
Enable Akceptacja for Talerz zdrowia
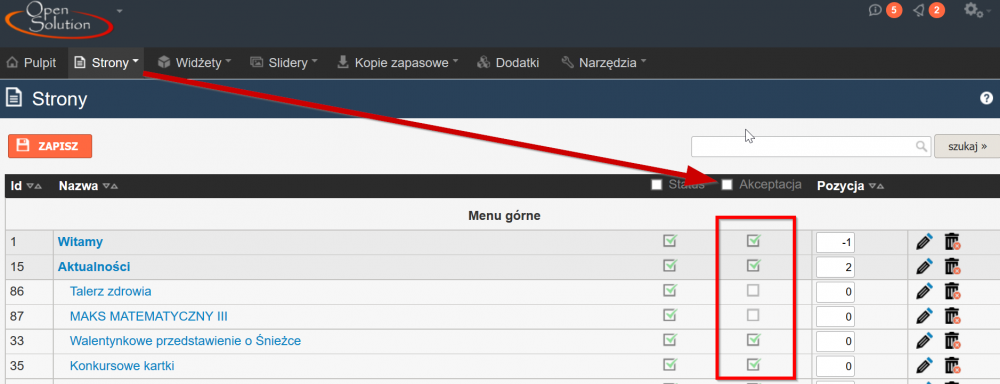753,290
